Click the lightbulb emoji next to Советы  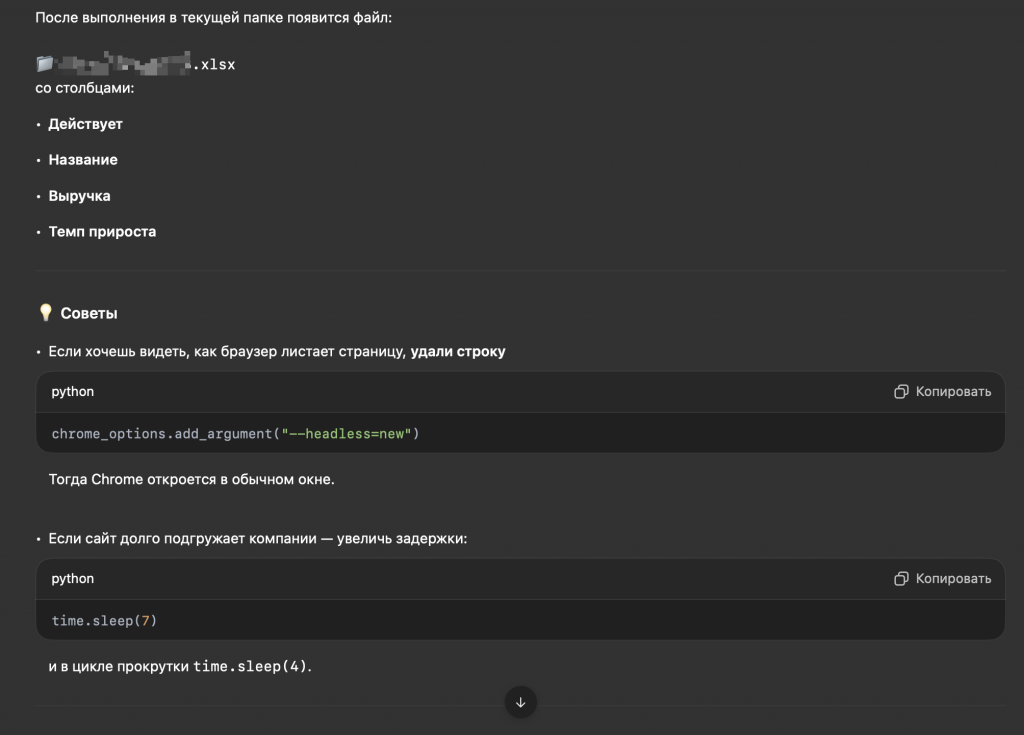coord(45,313)
